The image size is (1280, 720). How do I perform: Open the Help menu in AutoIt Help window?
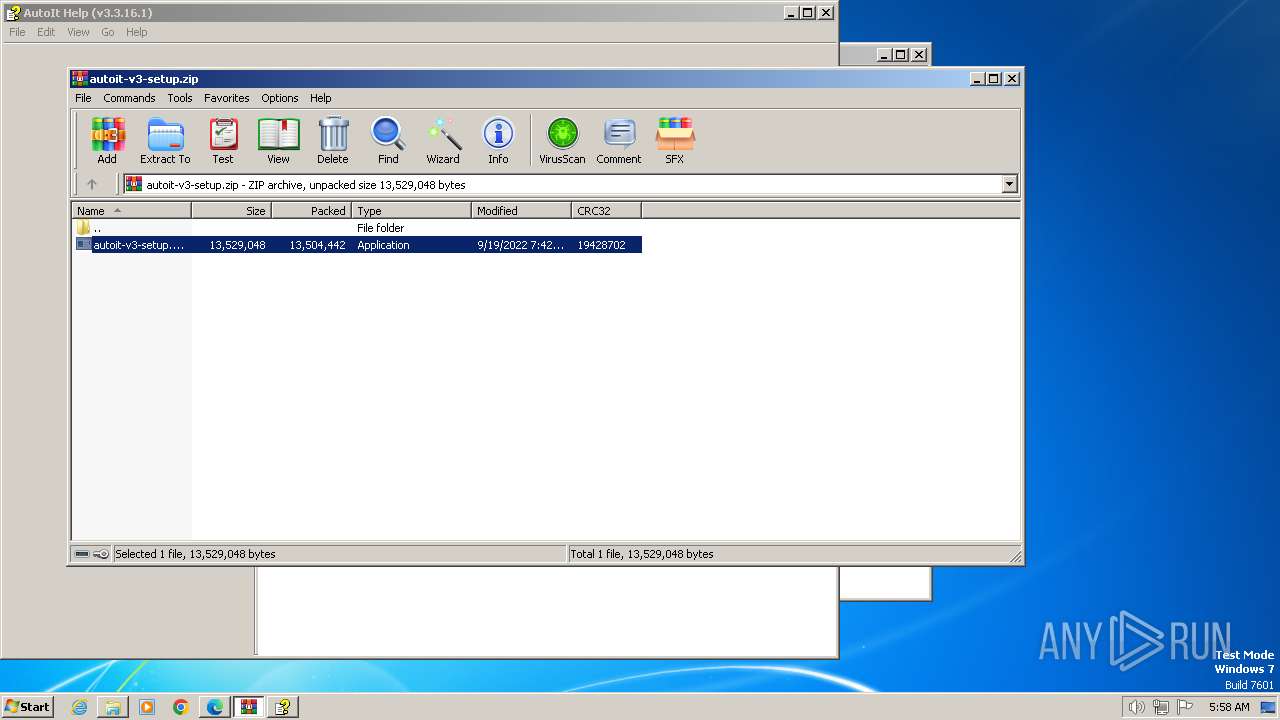point(137,32)
